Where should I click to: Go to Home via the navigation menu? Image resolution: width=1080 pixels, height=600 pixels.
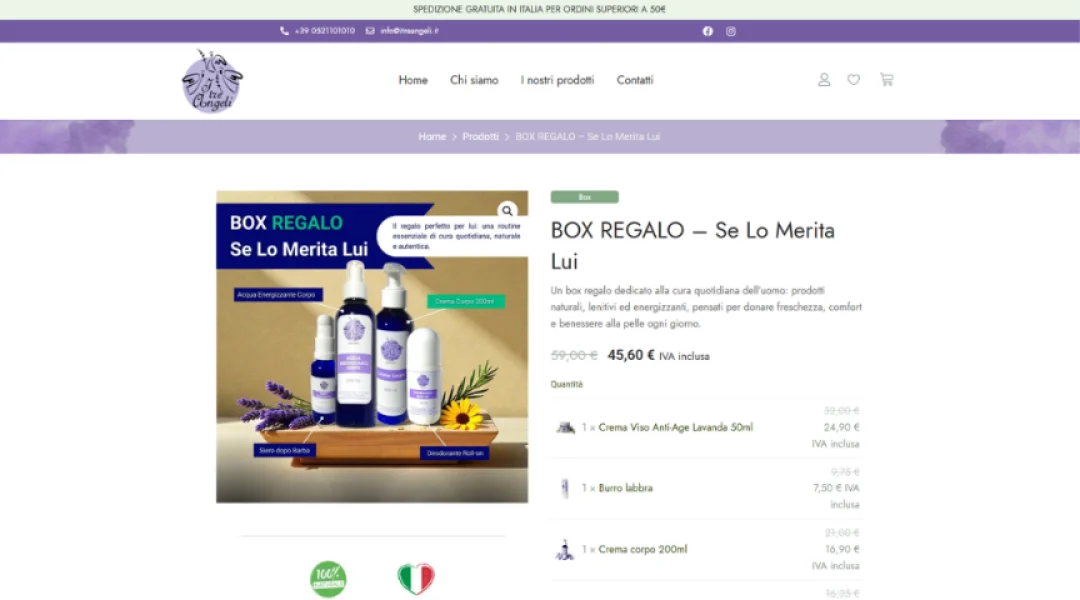[412, 80]
